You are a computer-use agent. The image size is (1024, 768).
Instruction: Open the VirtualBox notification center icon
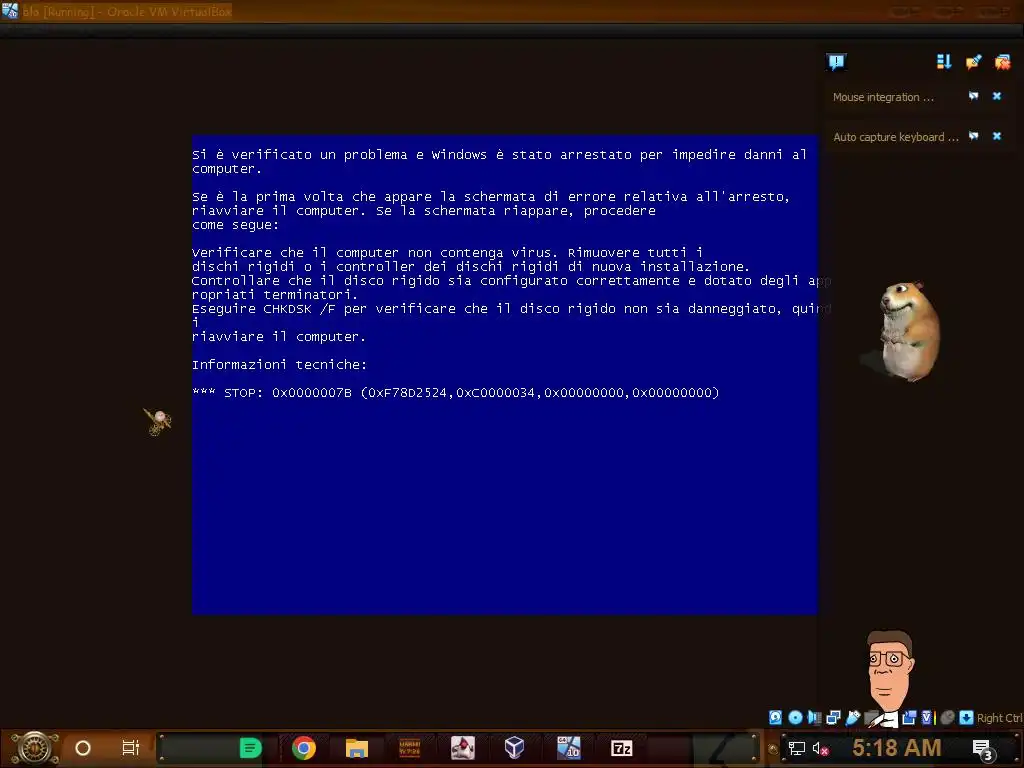coord(836,62)
